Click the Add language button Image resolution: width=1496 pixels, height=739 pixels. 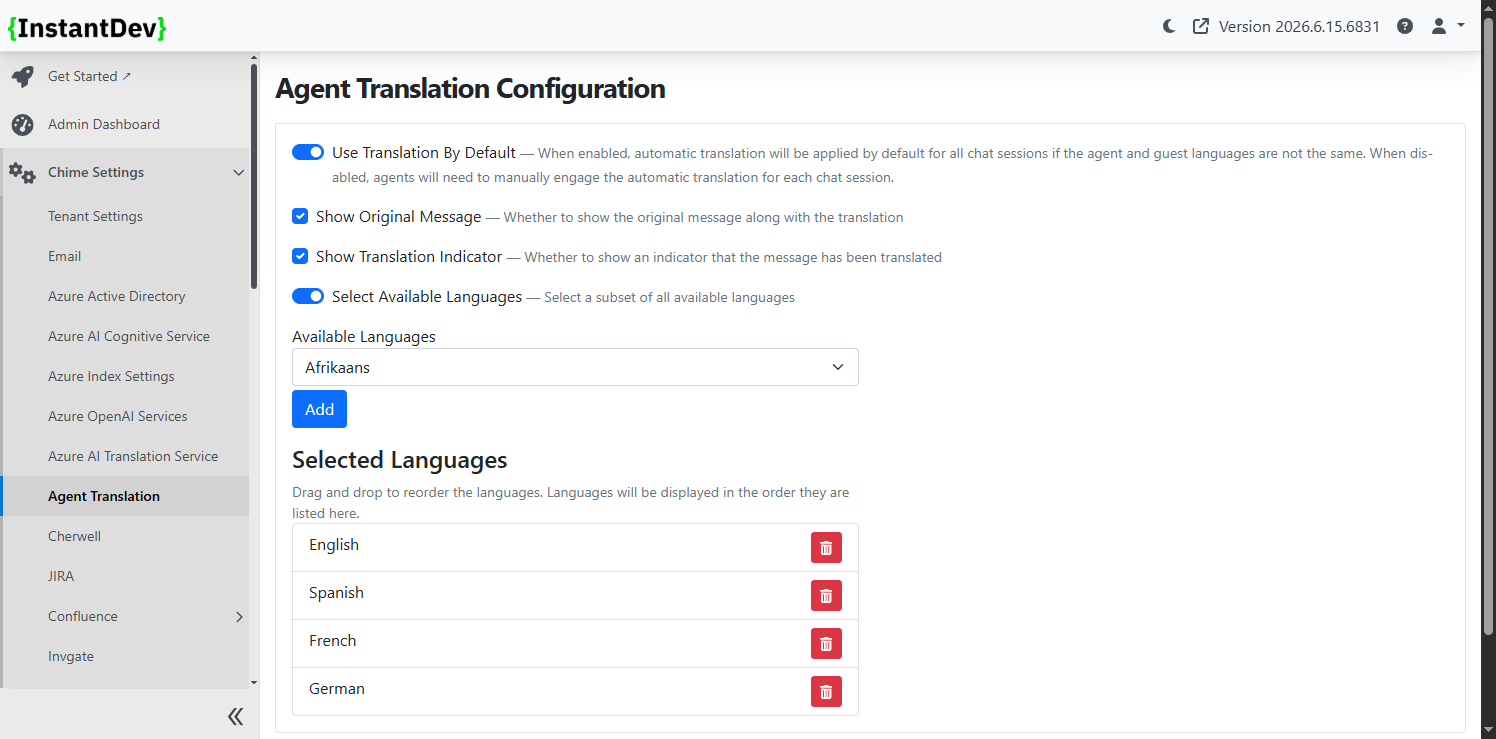point(319,409)
